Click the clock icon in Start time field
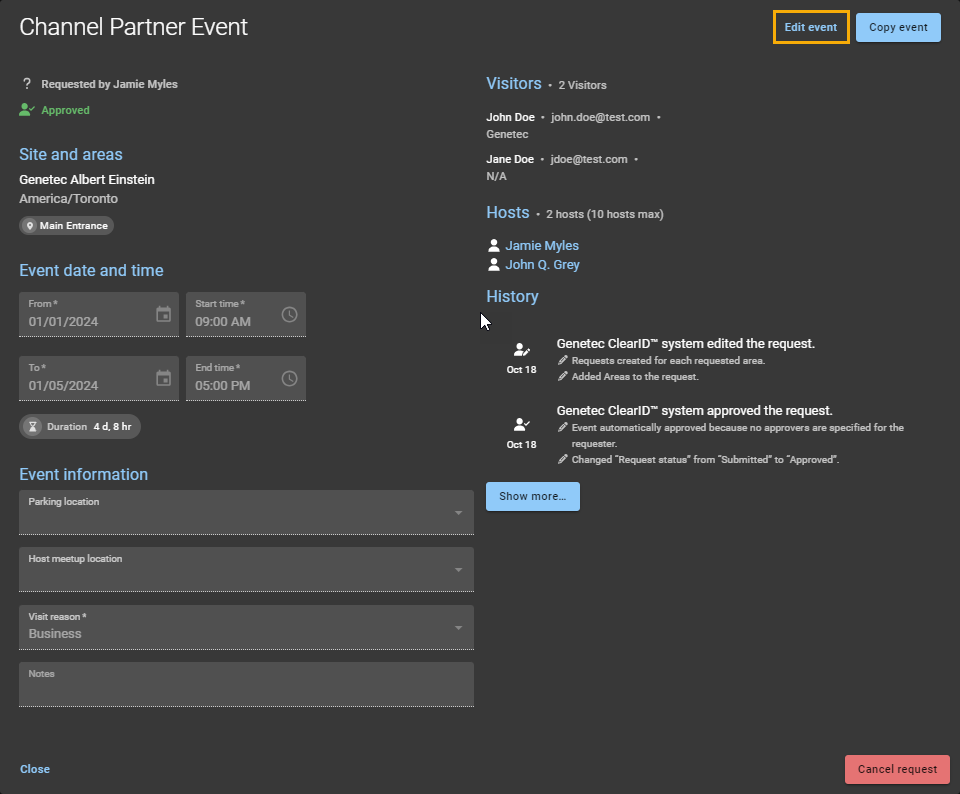This screenshot has height=794, width=960. [289, 314]
